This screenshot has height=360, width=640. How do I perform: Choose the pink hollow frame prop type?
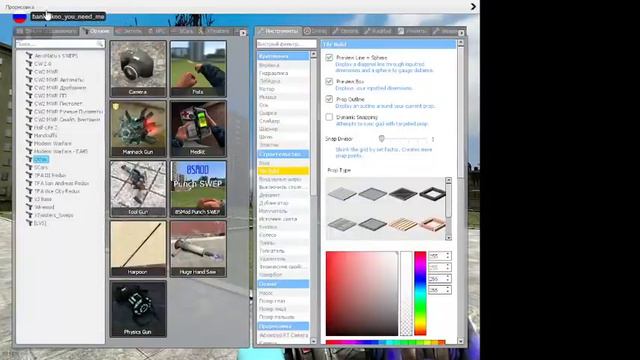pos(433,224)
